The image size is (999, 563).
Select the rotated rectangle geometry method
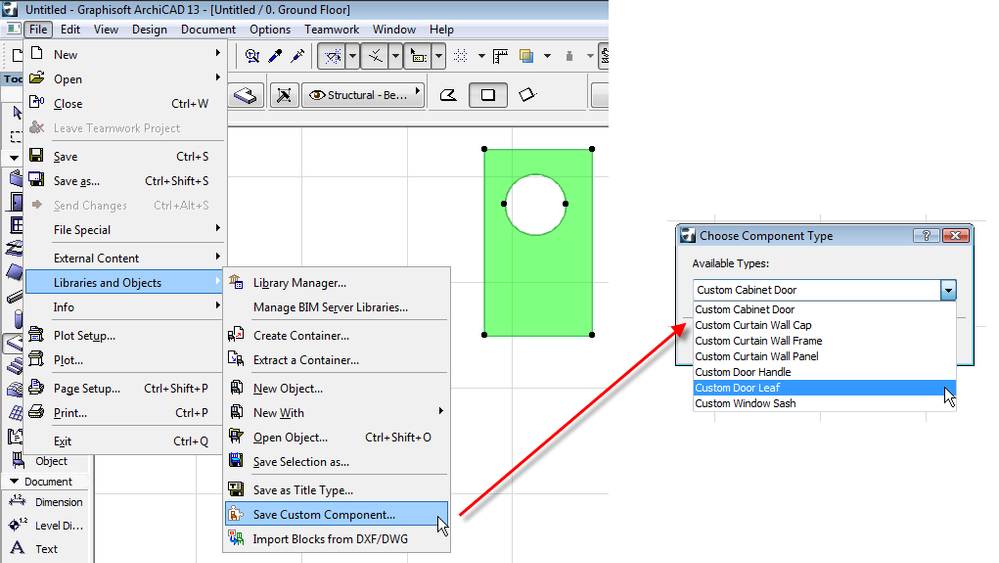(x=528, y=96)
